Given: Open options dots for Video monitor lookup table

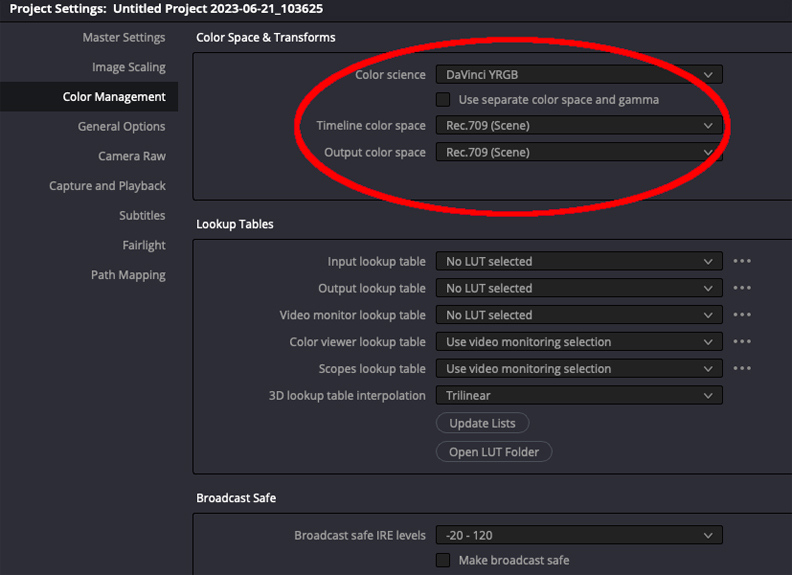Looking at the screenshot, I should pyautogui.click(x=742, y=315).
